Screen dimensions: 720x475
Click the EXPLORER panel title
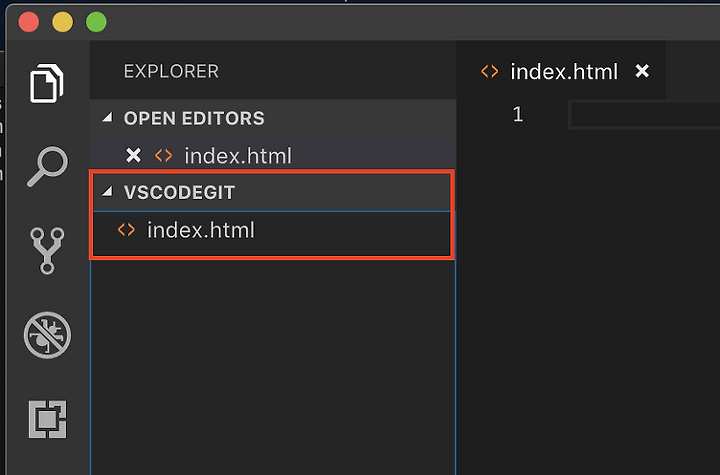pos(171,71)
